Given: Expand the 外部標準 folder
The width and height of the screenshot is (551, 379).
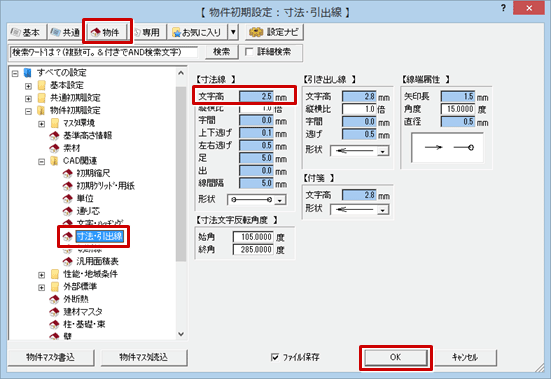Looking at the screenshot, I should click(41, 288).
